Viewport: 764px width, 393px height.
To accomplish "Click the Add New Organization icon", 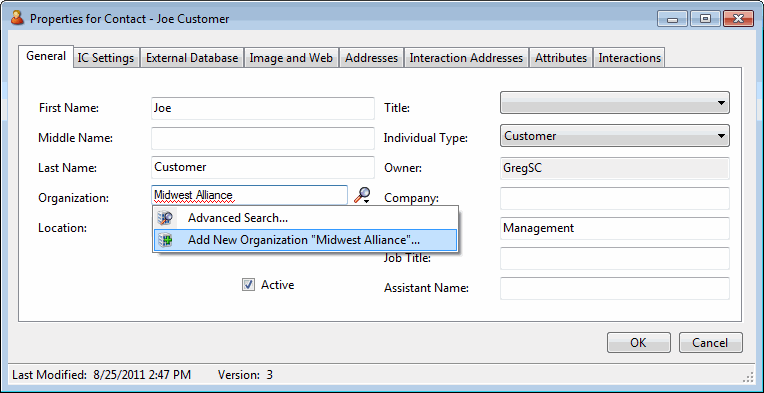I will (165, 240).
